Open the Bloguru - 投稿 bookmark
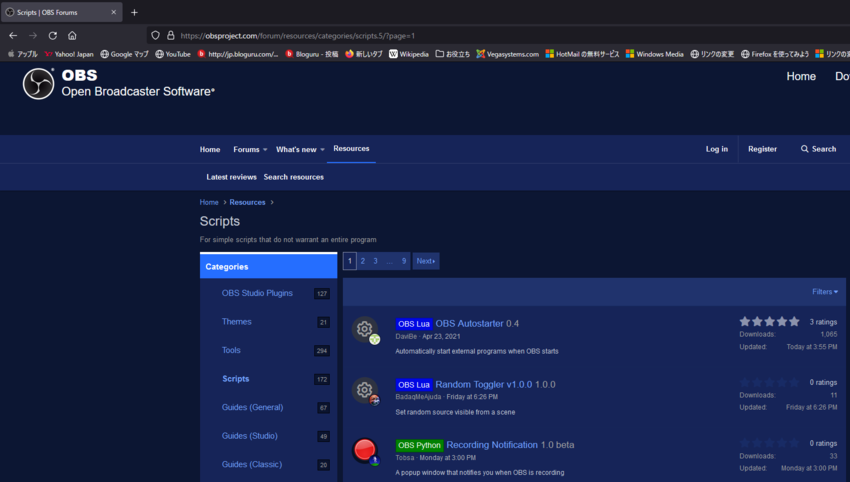The image size is (850, 482). click(x=312, y=54)
